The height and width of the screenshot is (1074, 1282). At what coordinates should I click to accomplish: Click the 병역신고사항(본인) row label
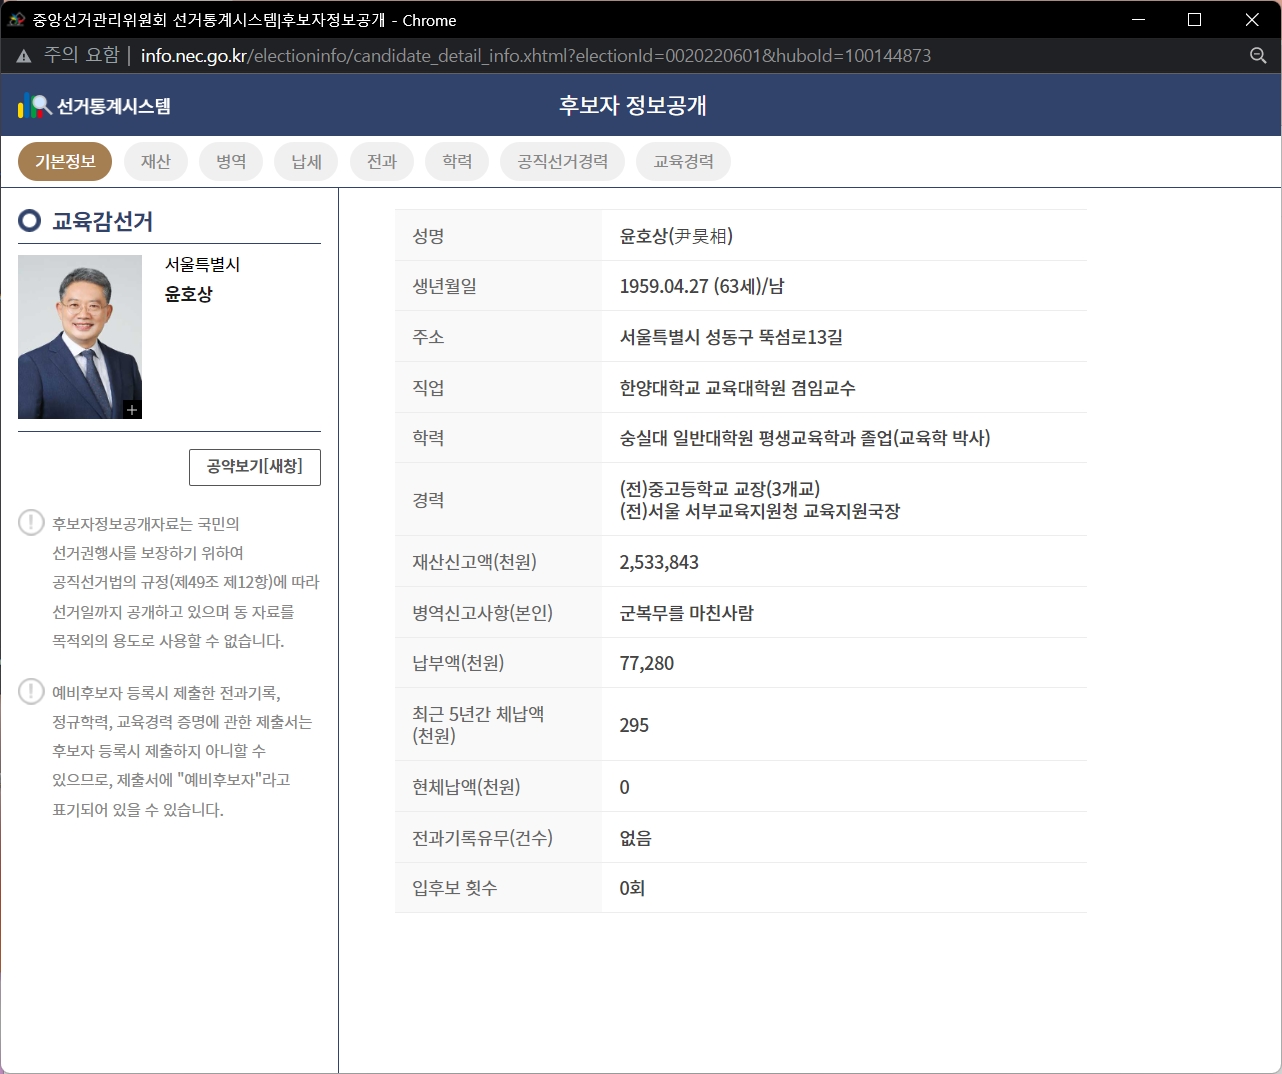coord(482,613)
